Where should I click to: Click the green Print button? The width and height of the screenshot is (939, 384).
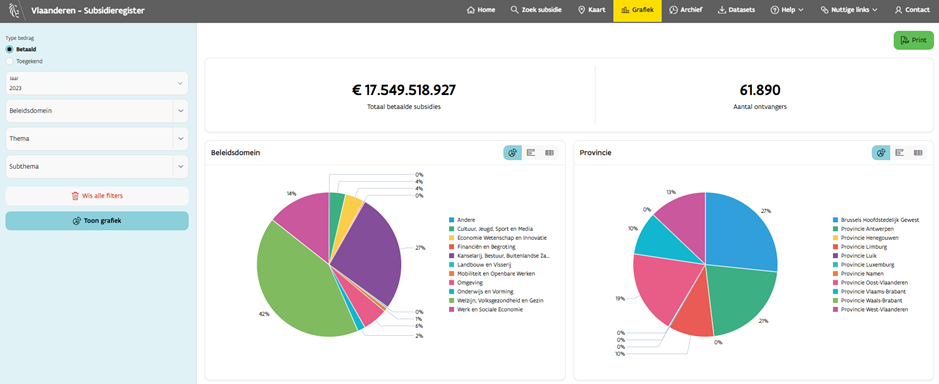913,40
